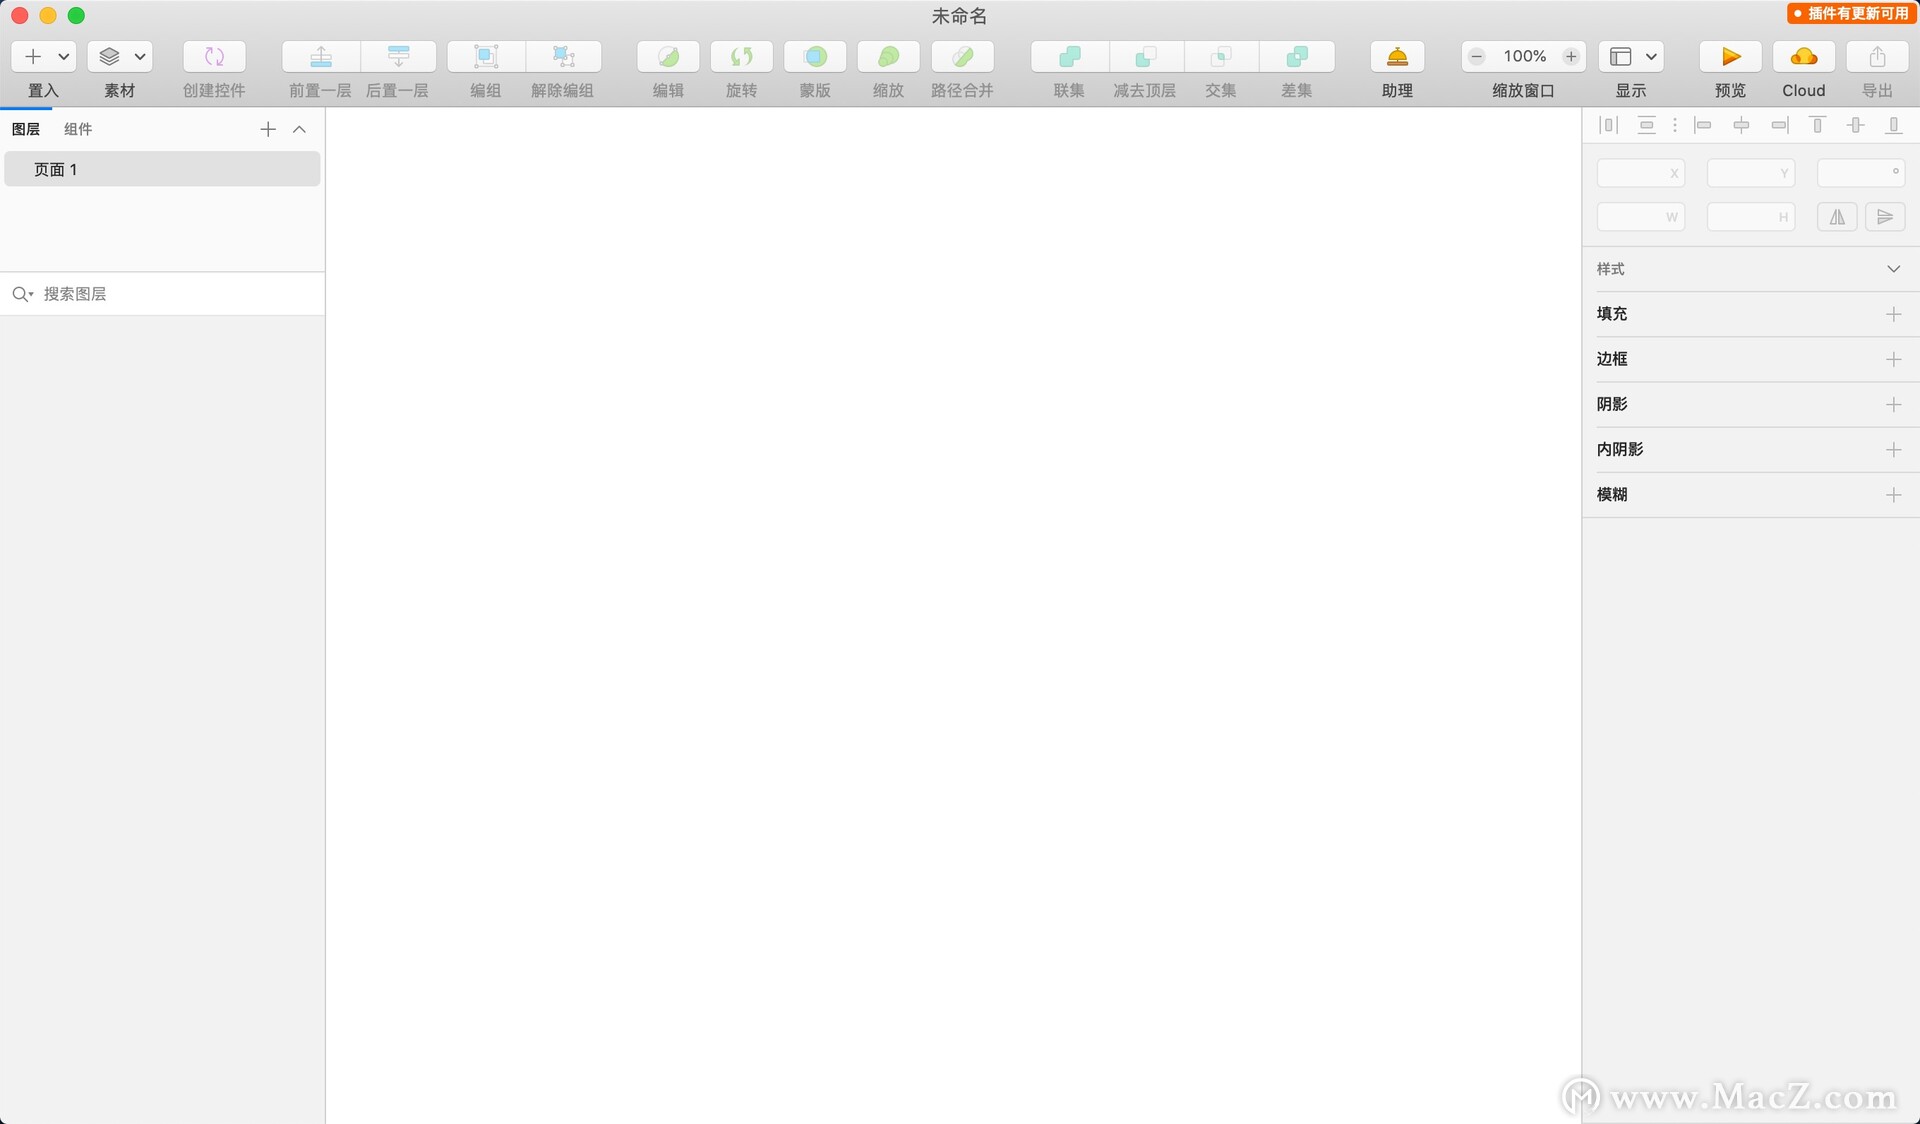Click the Cloud upload icon
Screen dimensions: 1920x1124
coord(1805,56)
